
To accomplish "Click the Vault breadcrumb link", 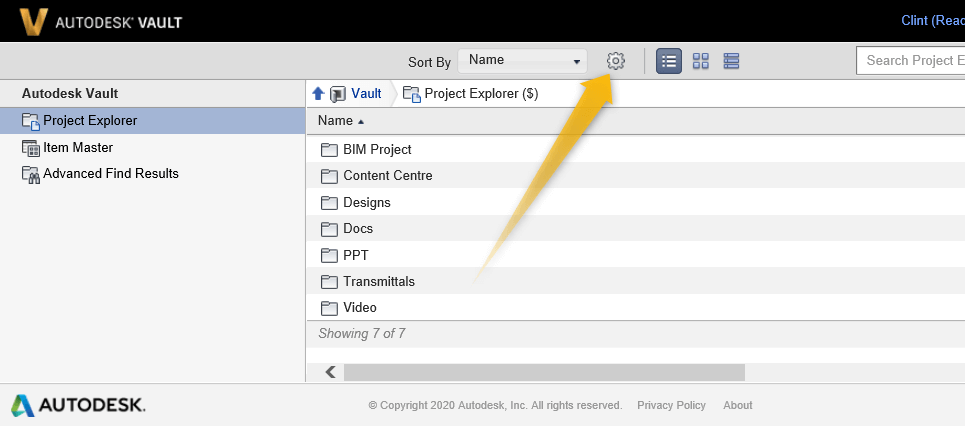I will [x=366, y=94].
